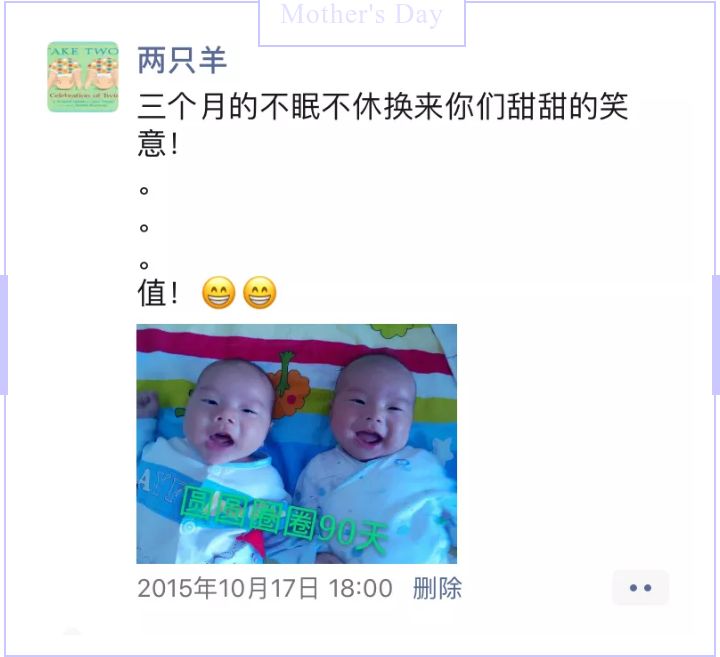Click the first grinning emoji

coord(219,292)
